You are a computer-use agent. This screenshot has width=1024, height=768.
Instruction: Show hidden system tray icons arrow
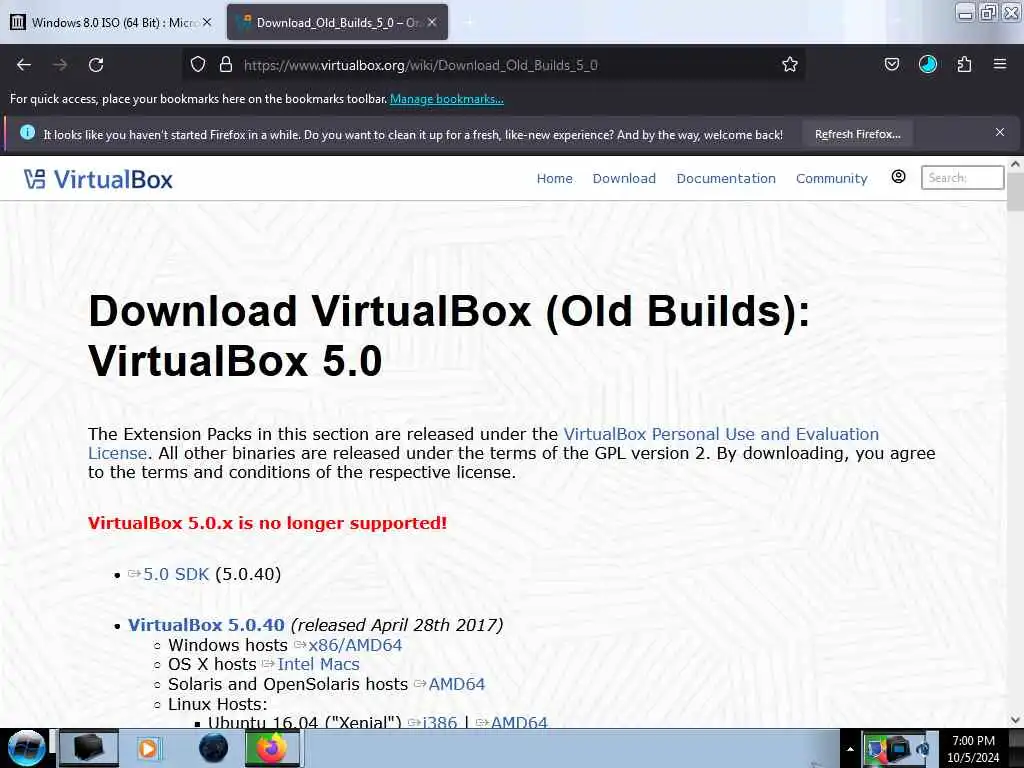[x=850, y=749]
